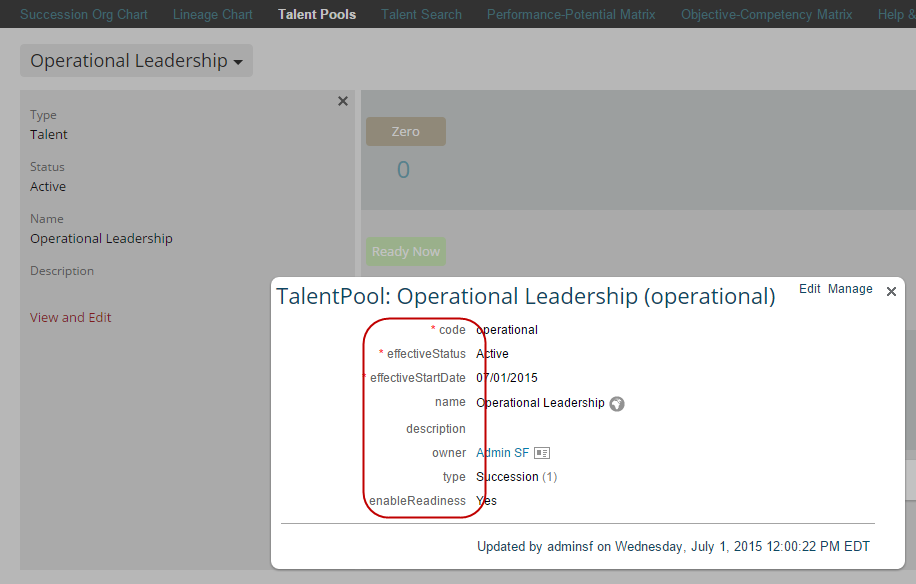The image size is (916, 584).
Task: Click the View and Edit link
Action: [x=71, y=317]
